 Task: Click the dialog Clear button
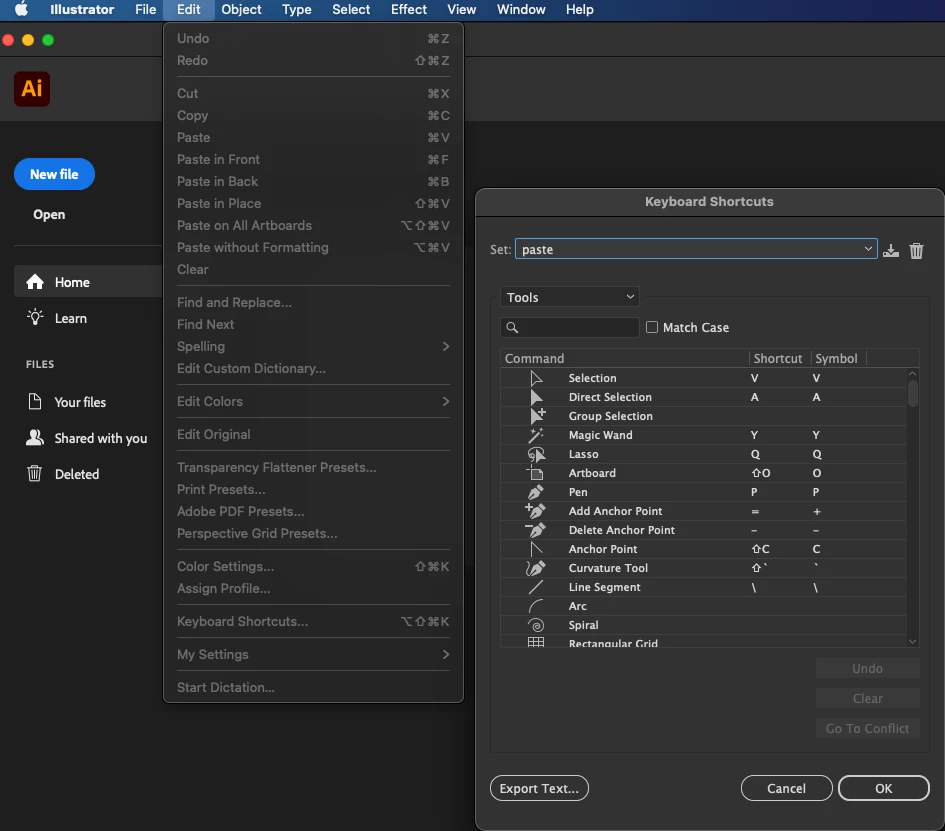pos(867,698)
